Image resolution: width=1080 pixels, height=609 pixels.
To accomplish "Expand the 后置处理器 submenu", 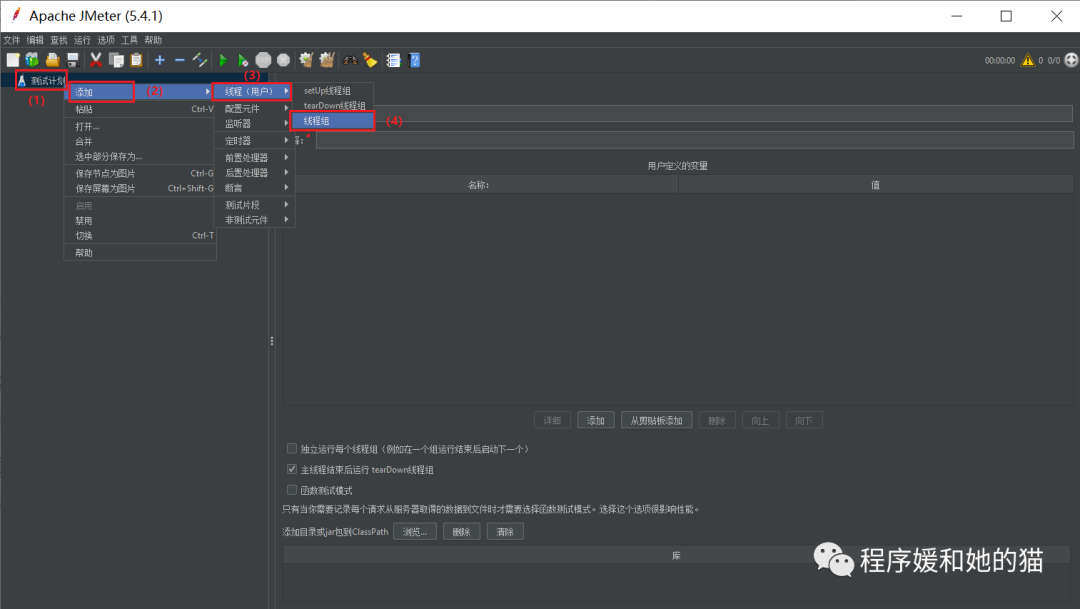I will coord(253,172).
